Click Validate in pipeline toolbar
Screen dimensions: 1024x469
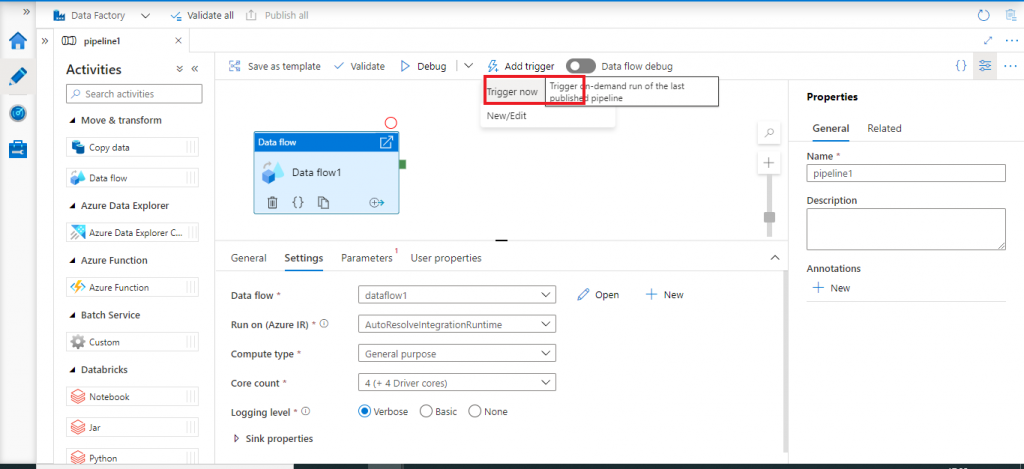pos(359,66)
